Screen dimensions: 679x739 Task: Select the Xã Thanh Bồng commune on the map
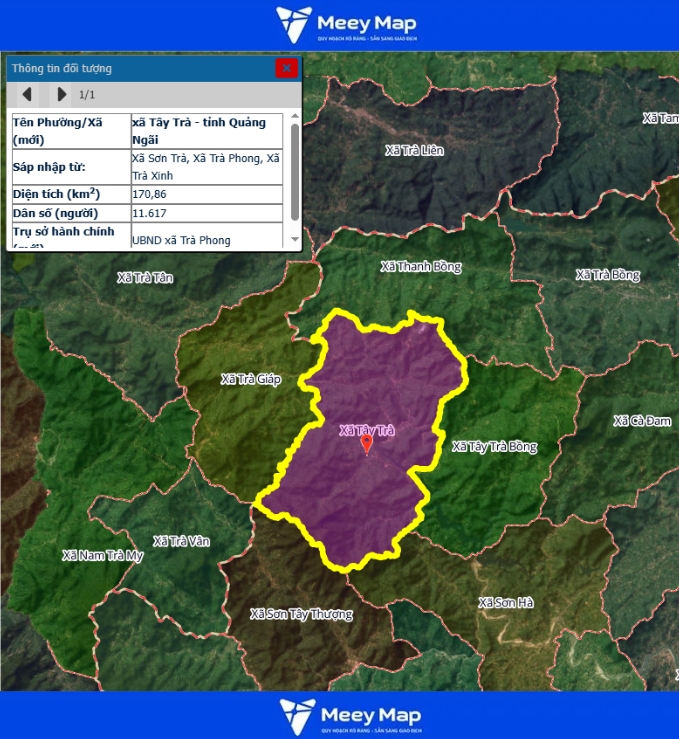point(420,267)
